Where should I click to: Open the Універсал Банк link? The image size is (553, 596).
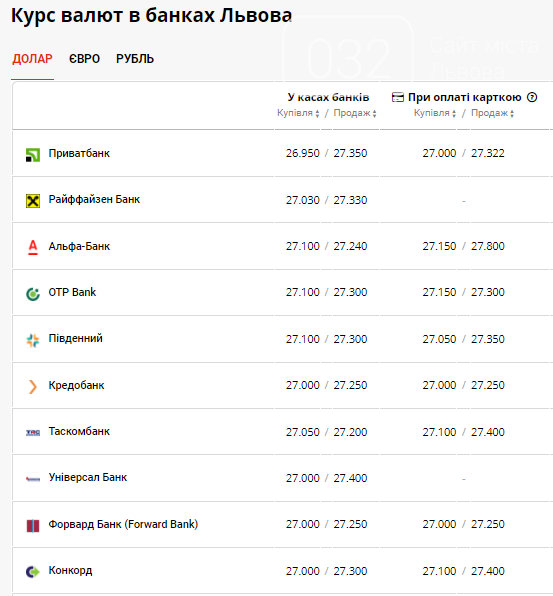click(x=87, y=477)
